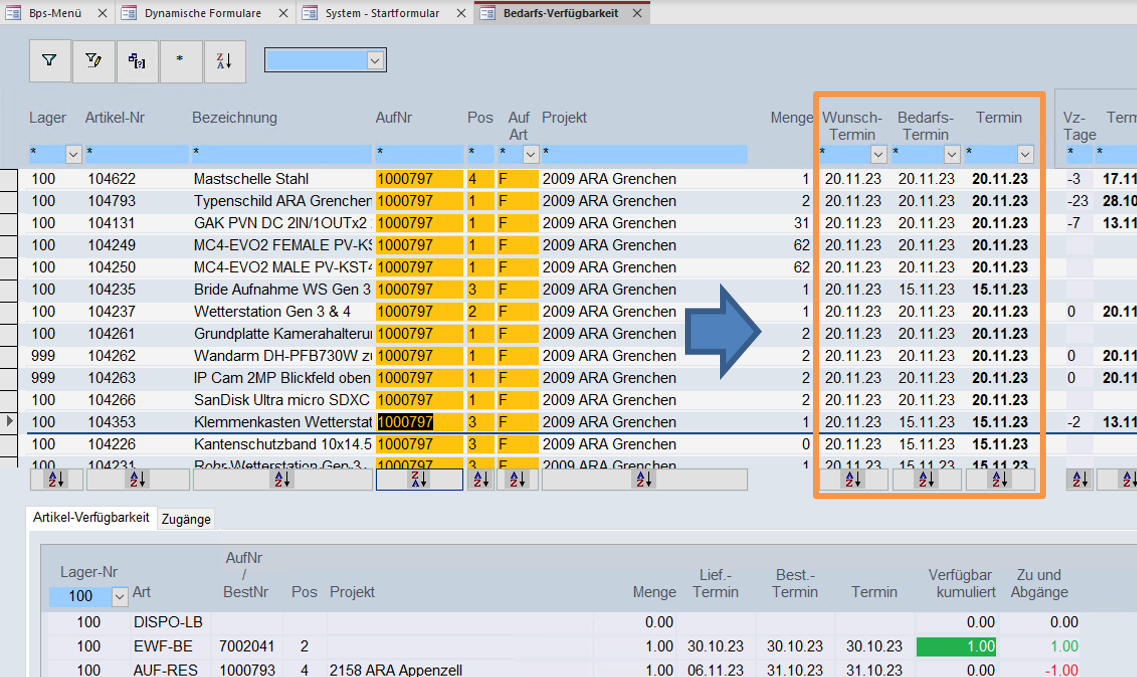The image size is (1137, 677).
Task: Click the filter edit funnel-with-pencil icon
Action: 93,61
